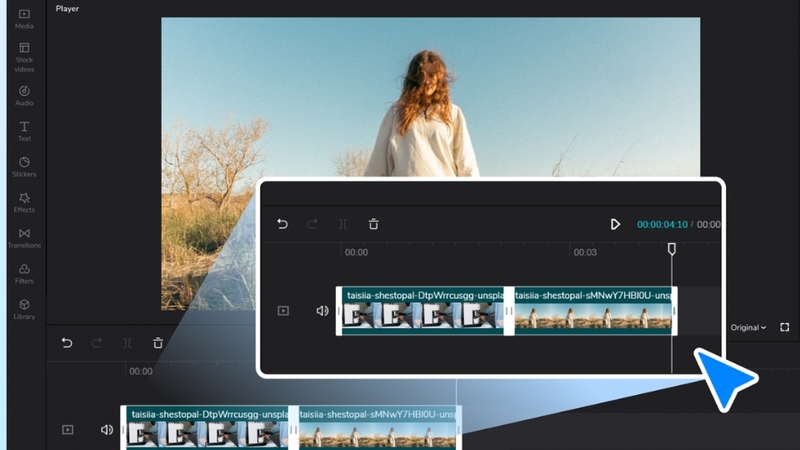The image size is (800, 450).
Task: Open the Filters panel
Action: pos(24,274)
